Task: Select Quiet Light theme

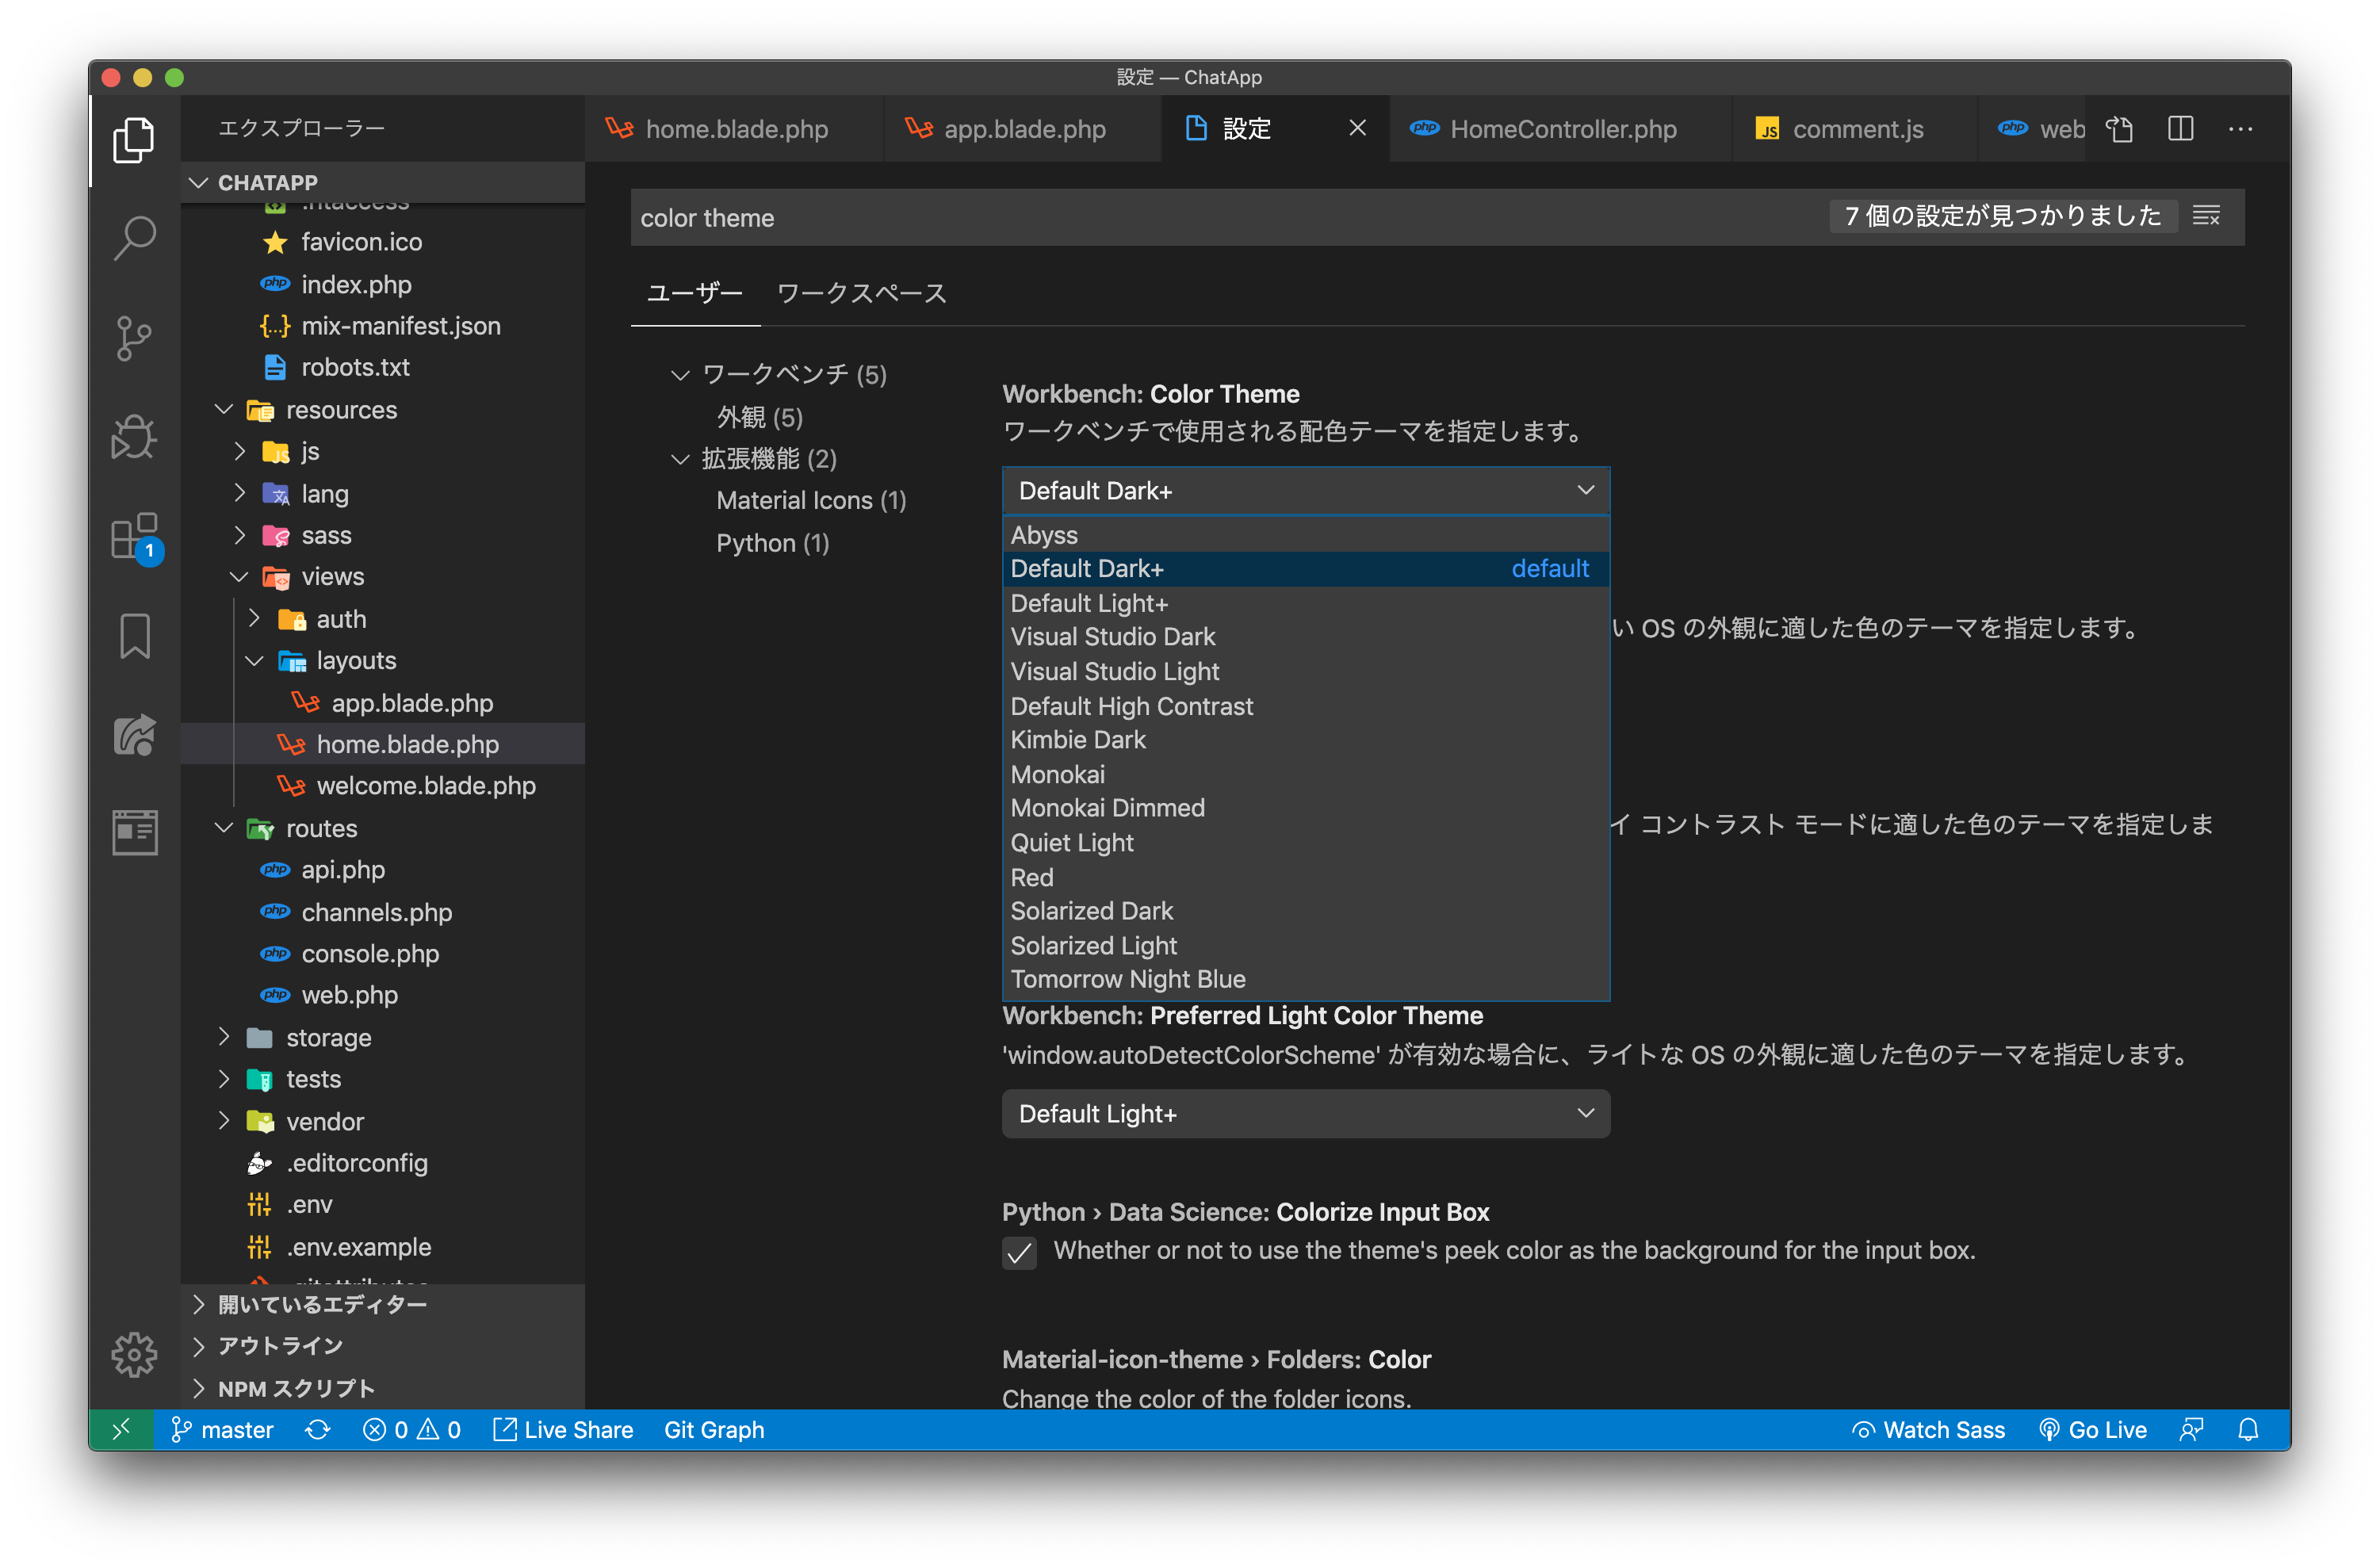Action: [1305, 842]
